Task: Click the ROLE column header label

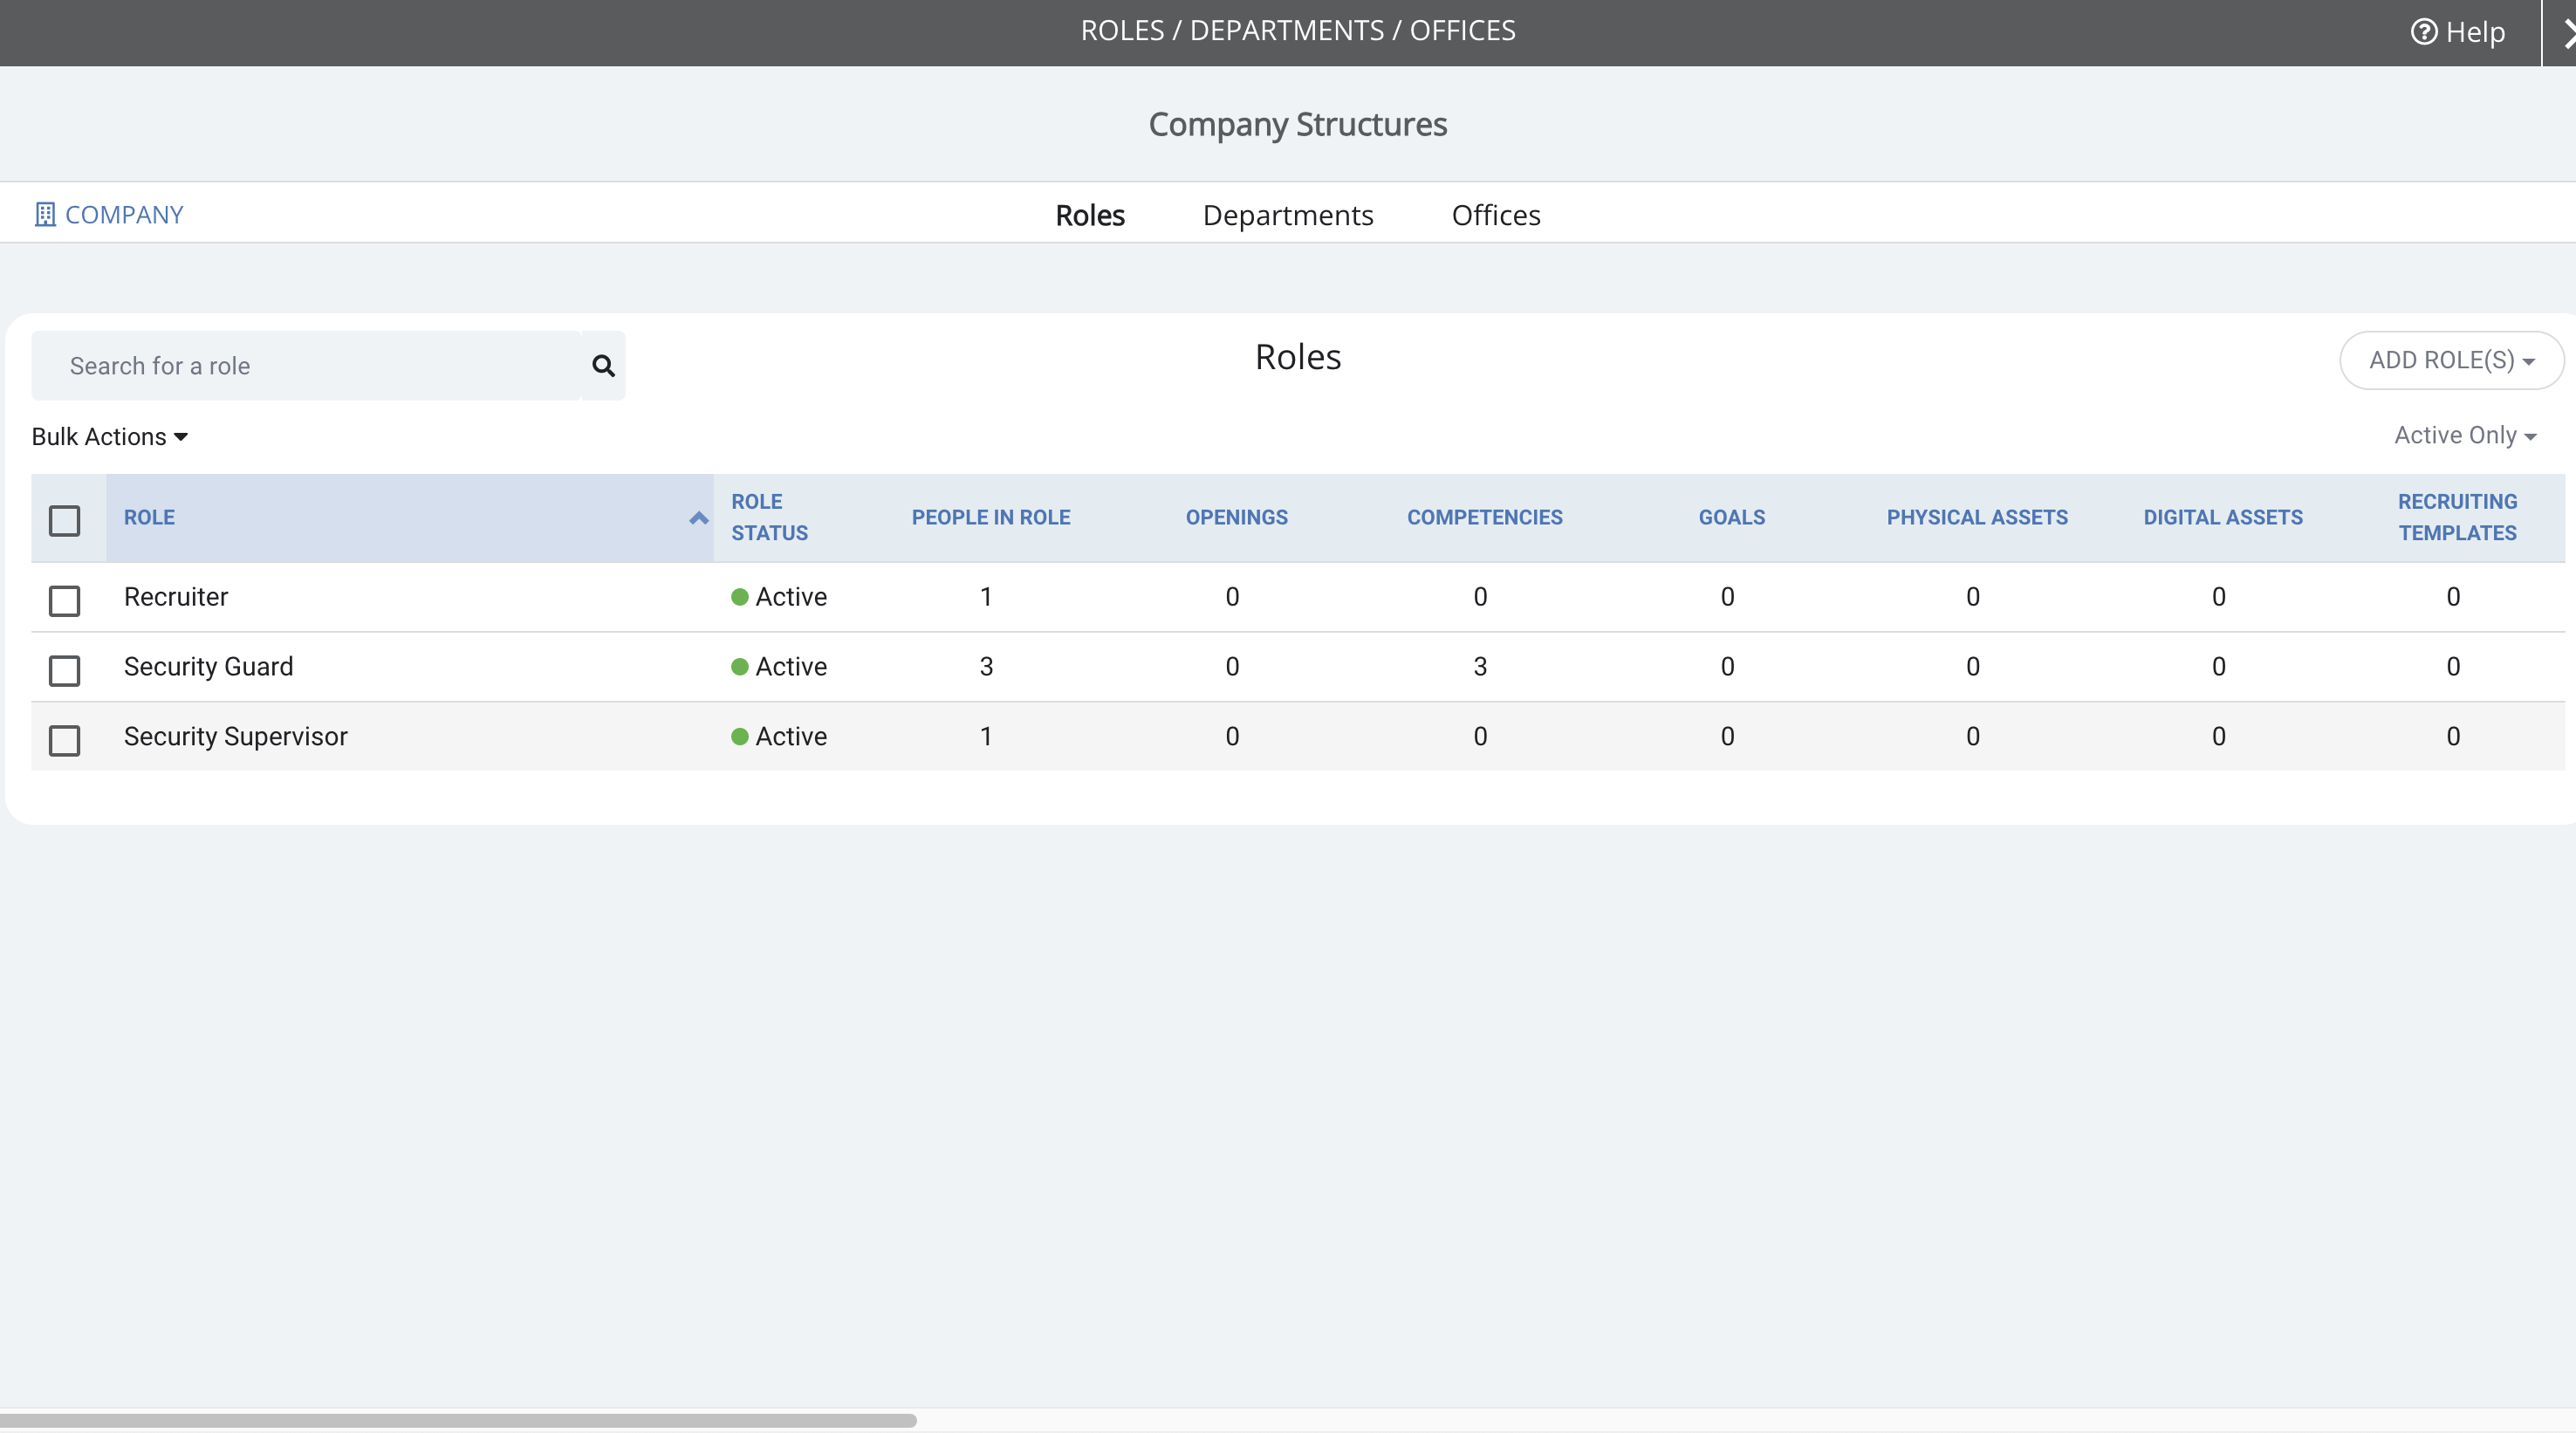Action: point(149,518)
